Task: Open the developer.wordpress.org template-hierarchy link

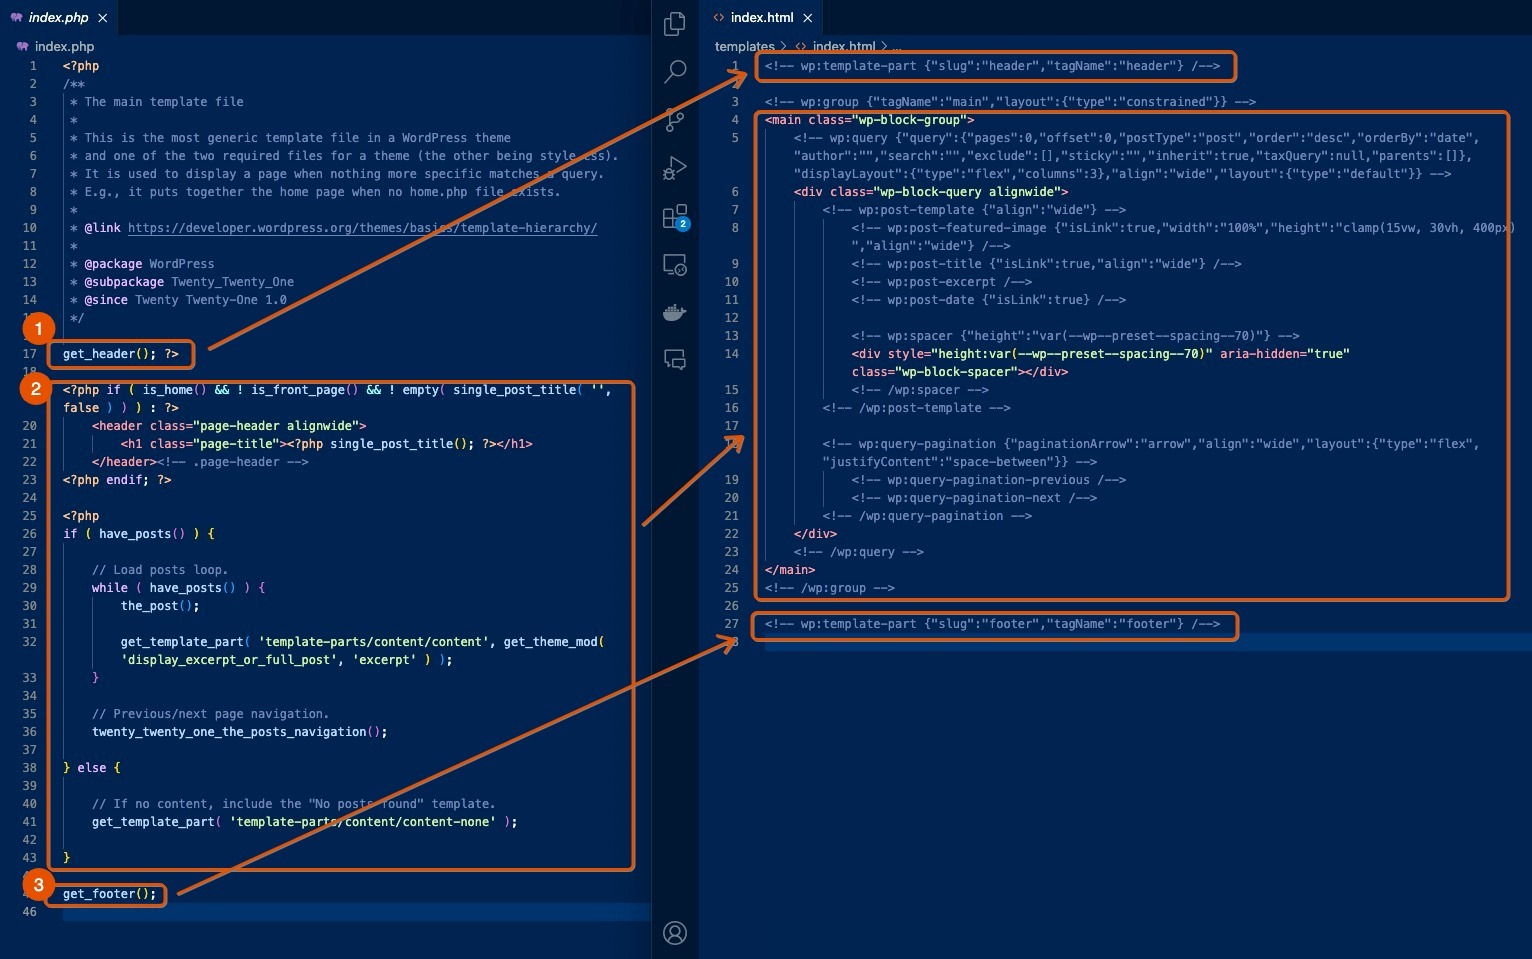Action: (x=362, y=228)
